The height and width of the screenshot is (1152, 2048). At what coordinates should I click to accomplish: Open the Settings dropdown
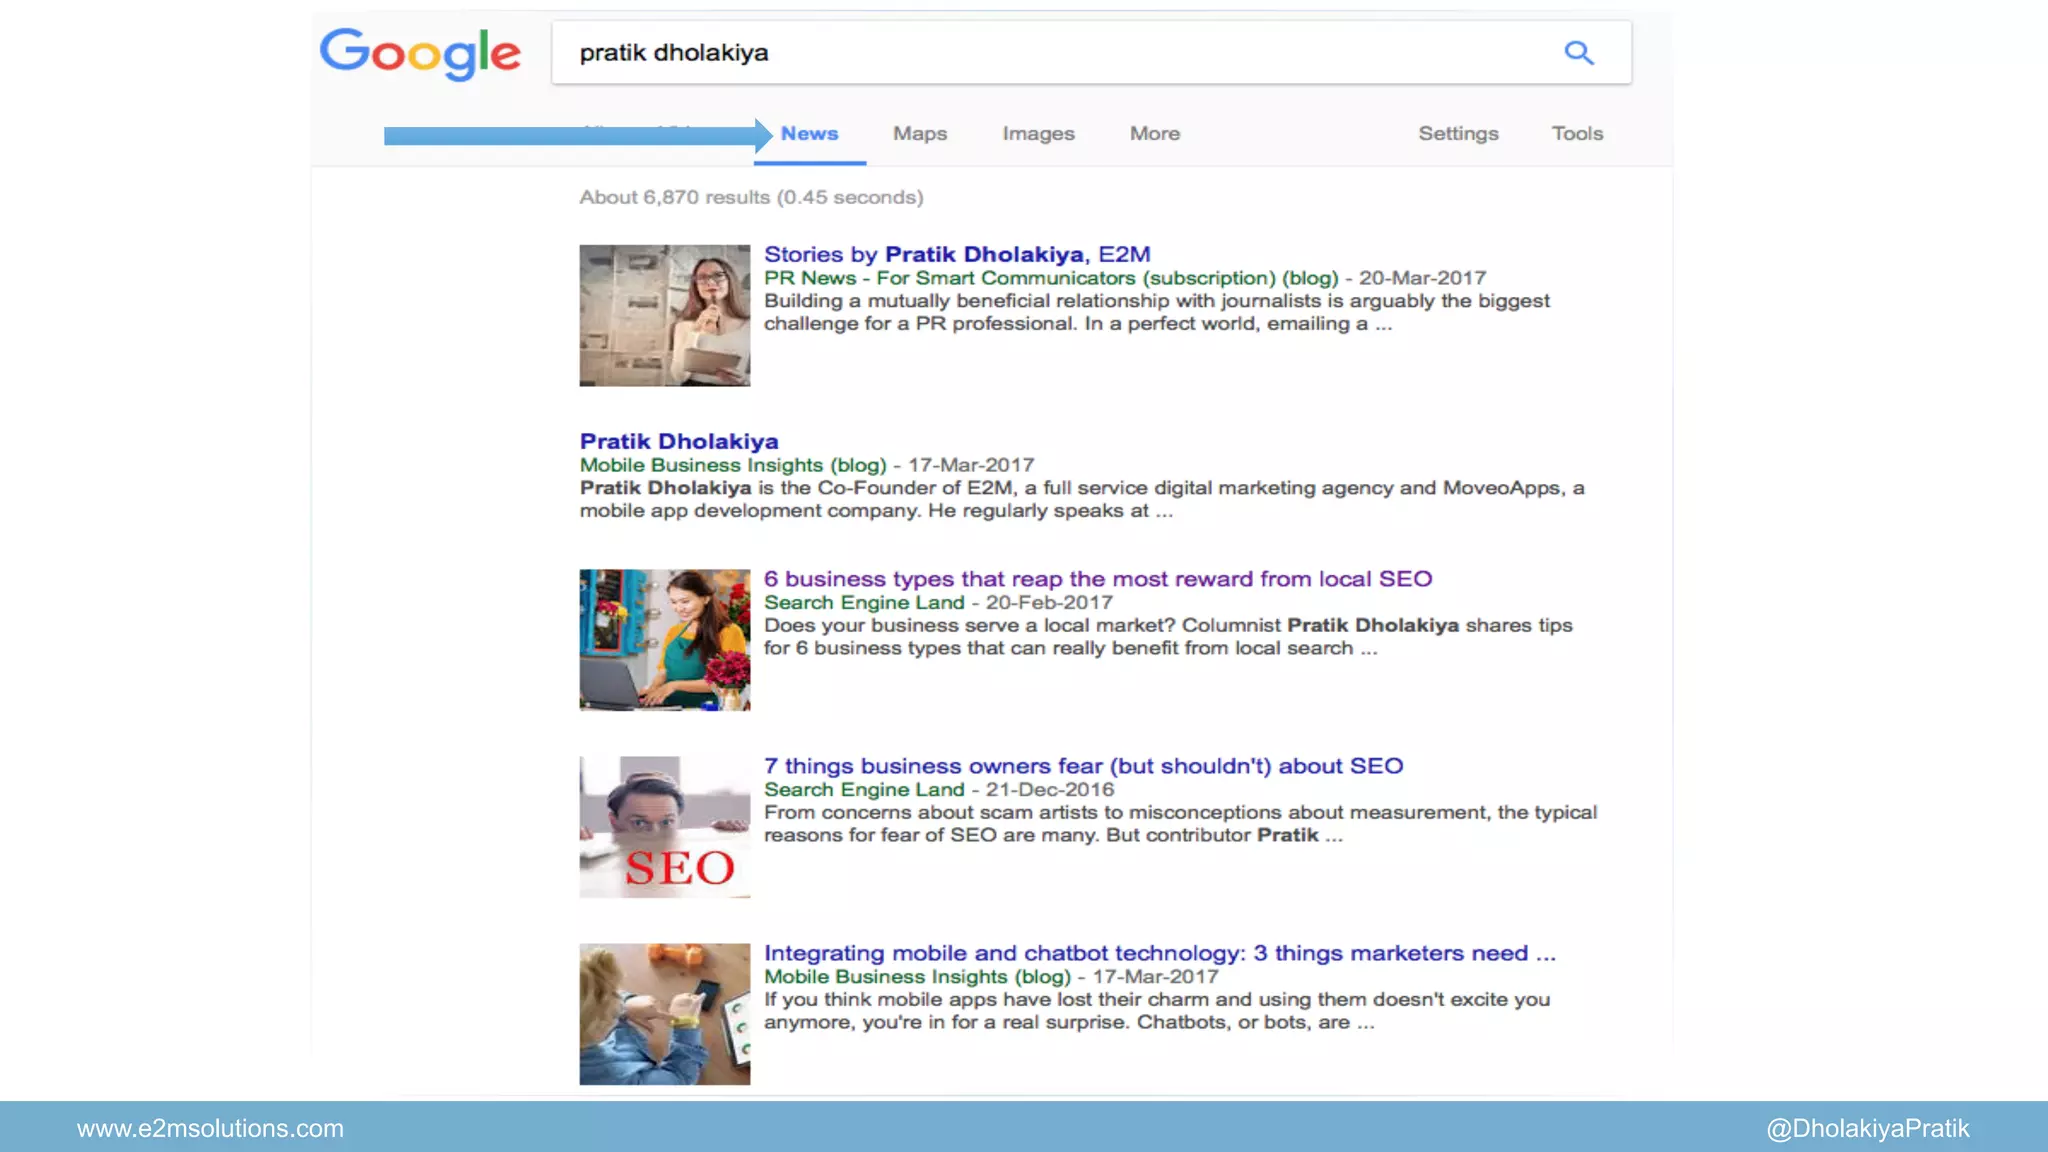point(1457,134)
